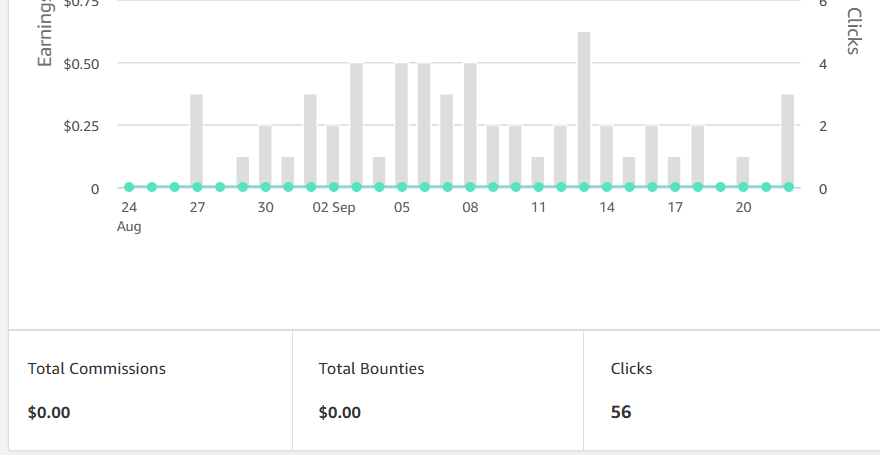This screenshot has height=455, width=880.
Task: Open the Total Bounties summary tile
Action: (x=438, y=390)
